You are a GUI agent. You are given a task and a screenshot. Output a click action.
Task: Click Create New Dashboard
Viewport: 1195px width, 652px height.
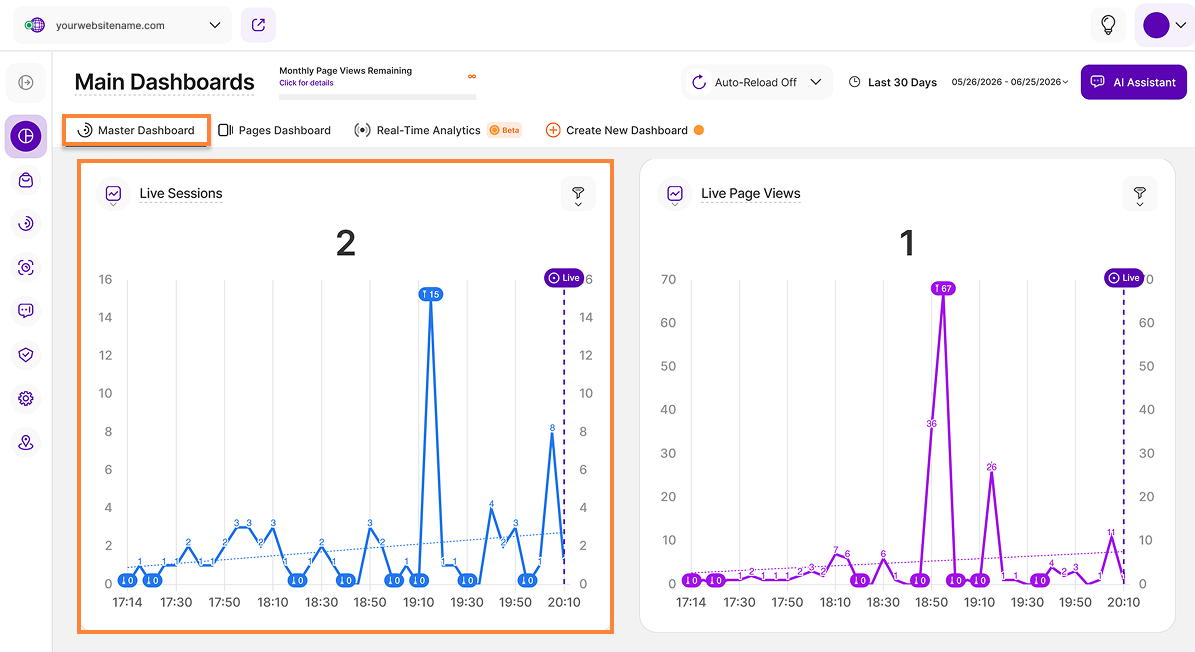617,130
